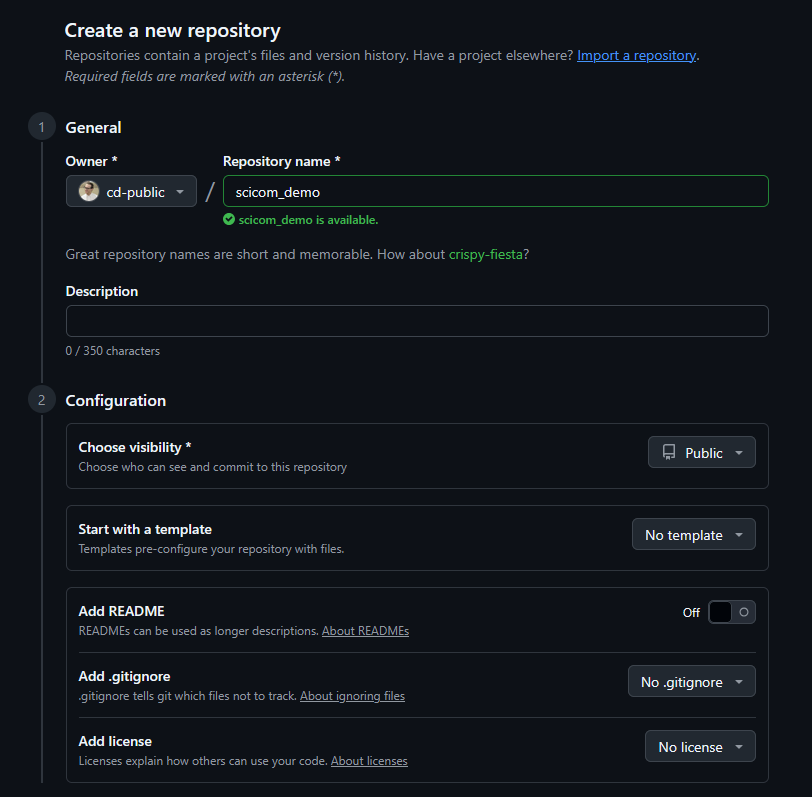Viewport: 812px width, 797px height.
Task: Follow the Import a repository link
Action: click(636, 56)
